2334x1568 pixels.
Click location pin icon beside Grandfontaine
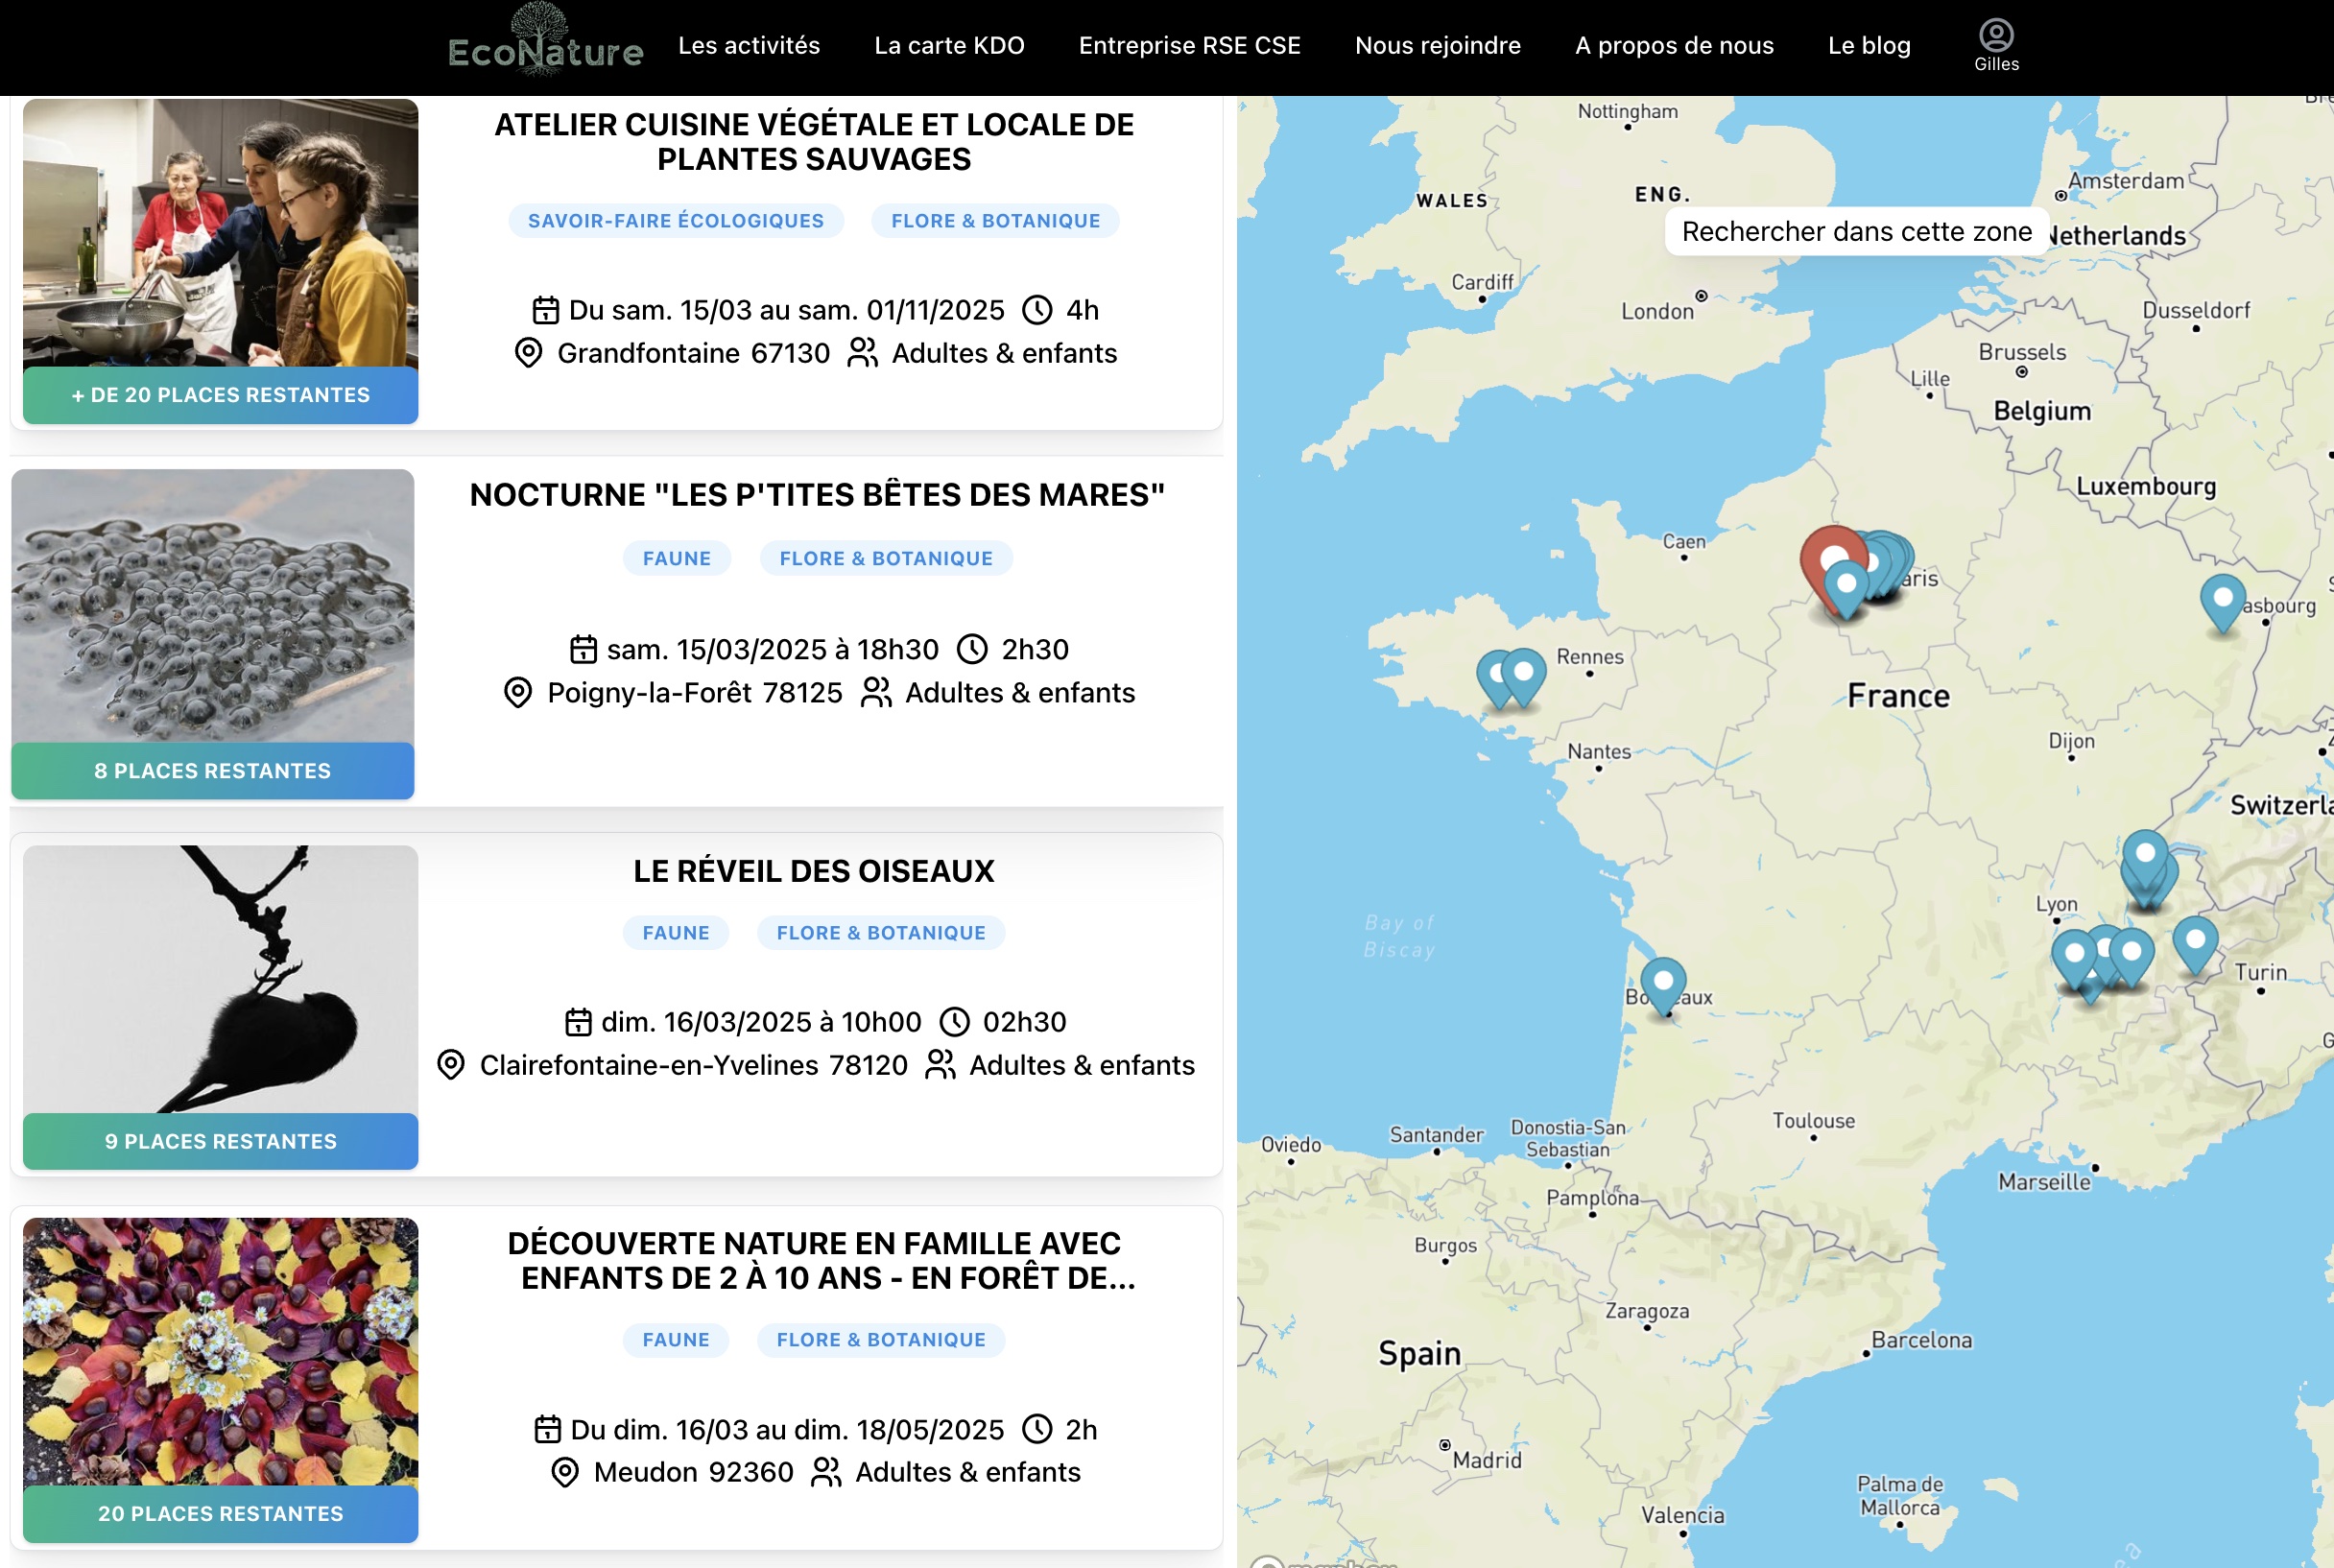tap(528, 353)
